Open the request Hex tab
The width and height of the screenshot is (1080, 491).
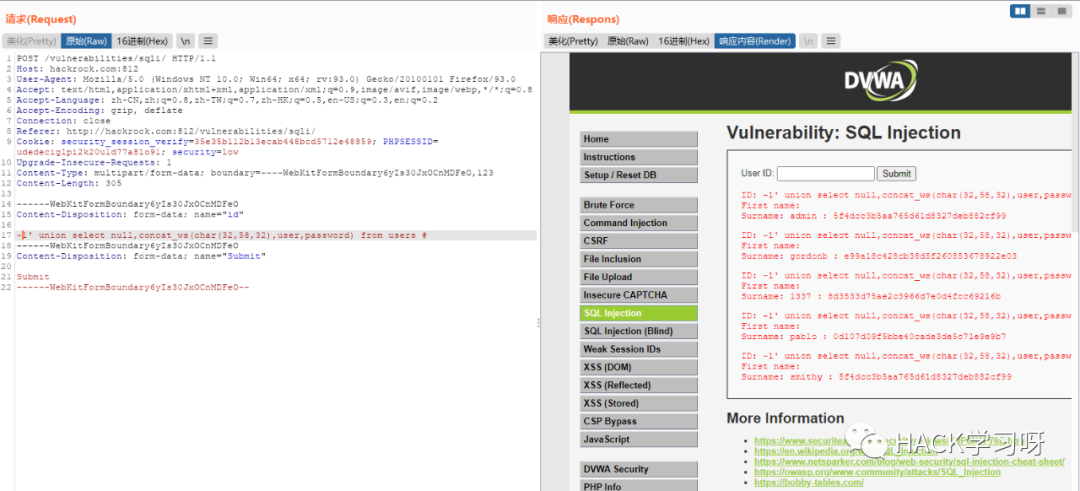[142, 41]
